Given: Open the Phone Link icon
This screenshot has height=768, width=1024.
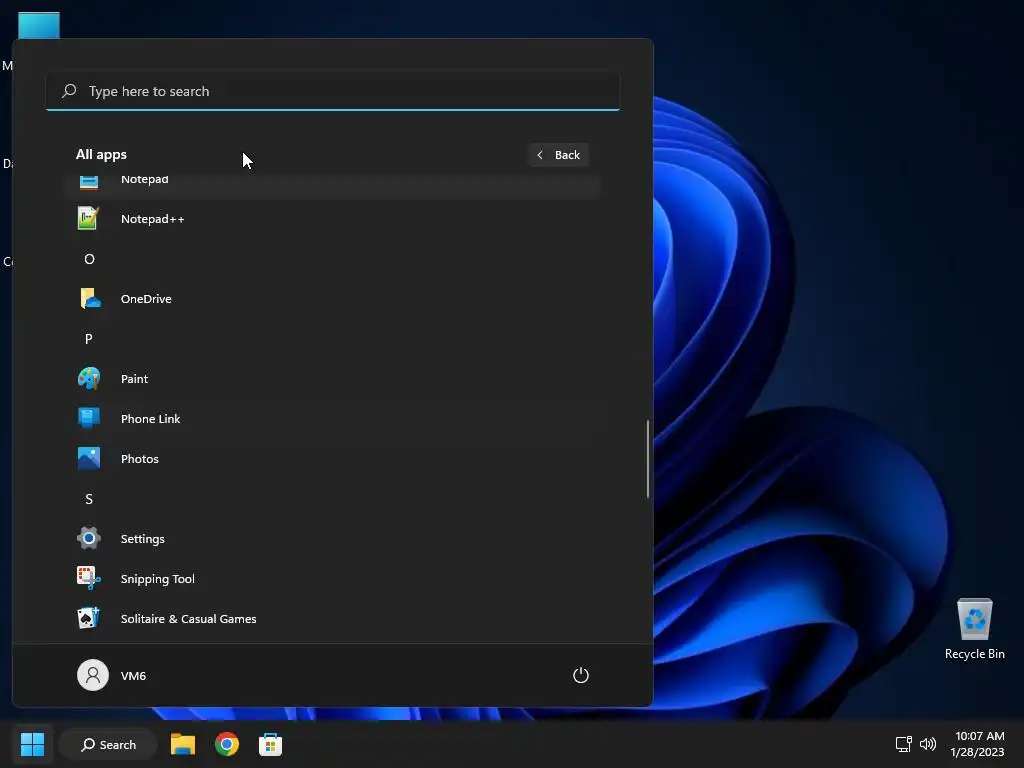Looking at the screenshot, I should pos(89,419).
